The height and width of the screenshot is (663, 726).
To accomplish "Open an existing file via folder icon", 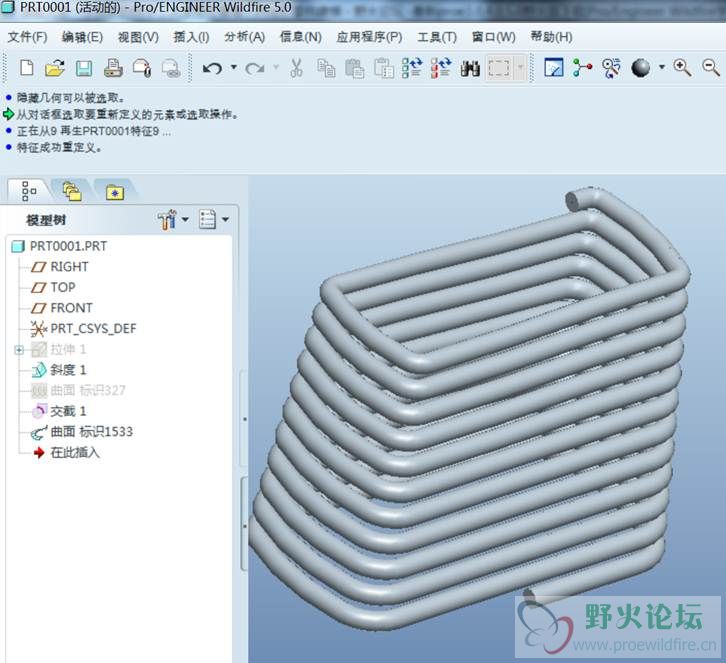I will (55, 68).
